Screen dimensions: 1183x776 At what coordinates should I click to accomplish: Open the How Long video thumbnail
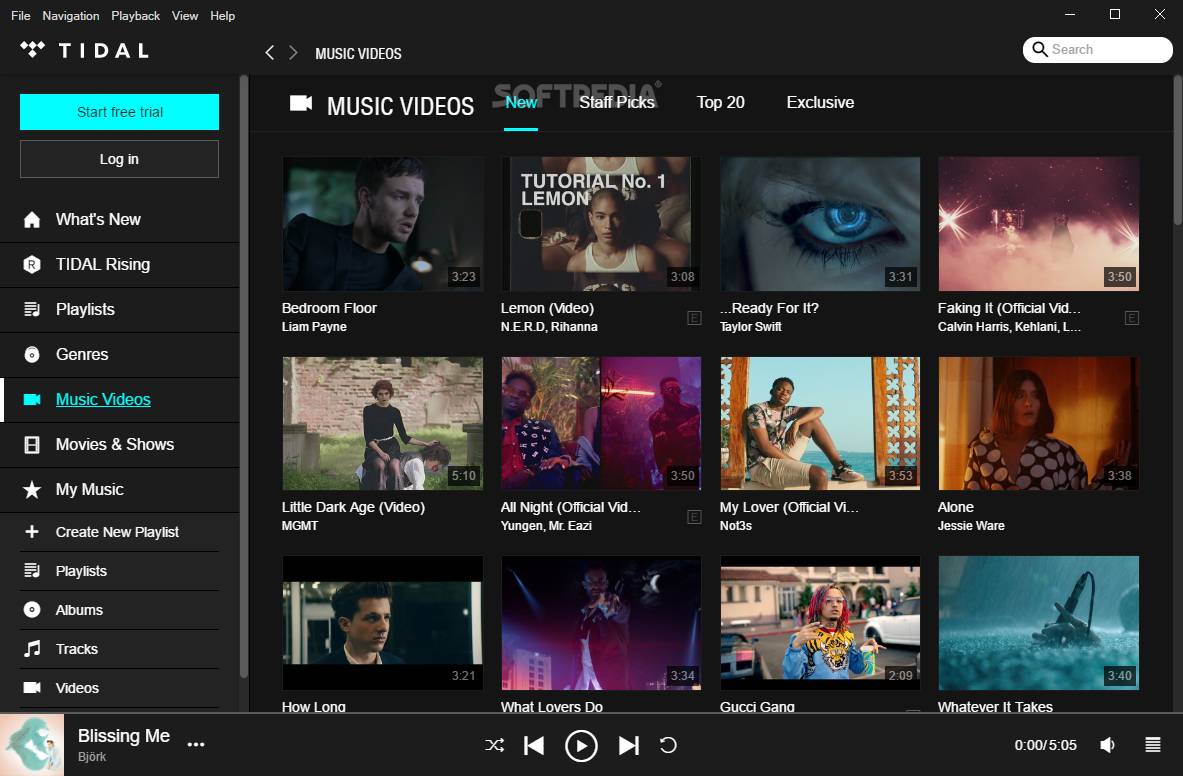tap(383, 623)
